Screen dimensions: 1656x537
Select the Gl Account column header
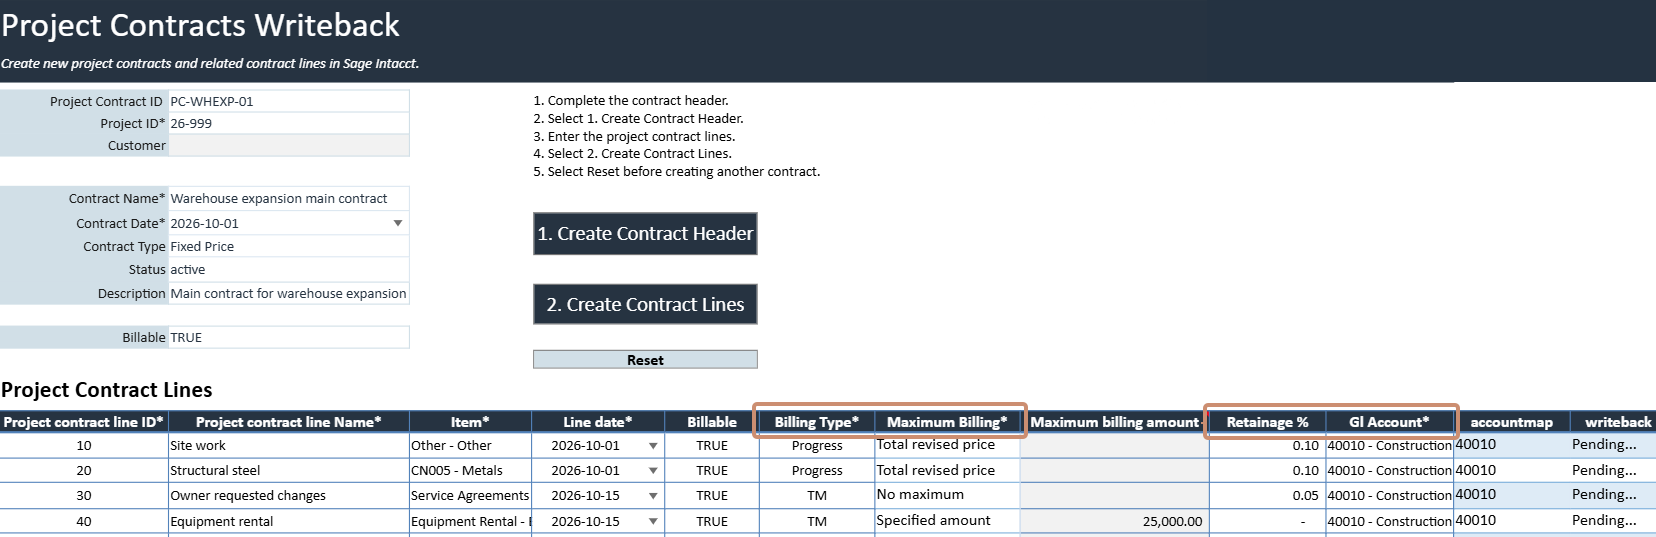pyautogui.click(x=1389, y=422)
